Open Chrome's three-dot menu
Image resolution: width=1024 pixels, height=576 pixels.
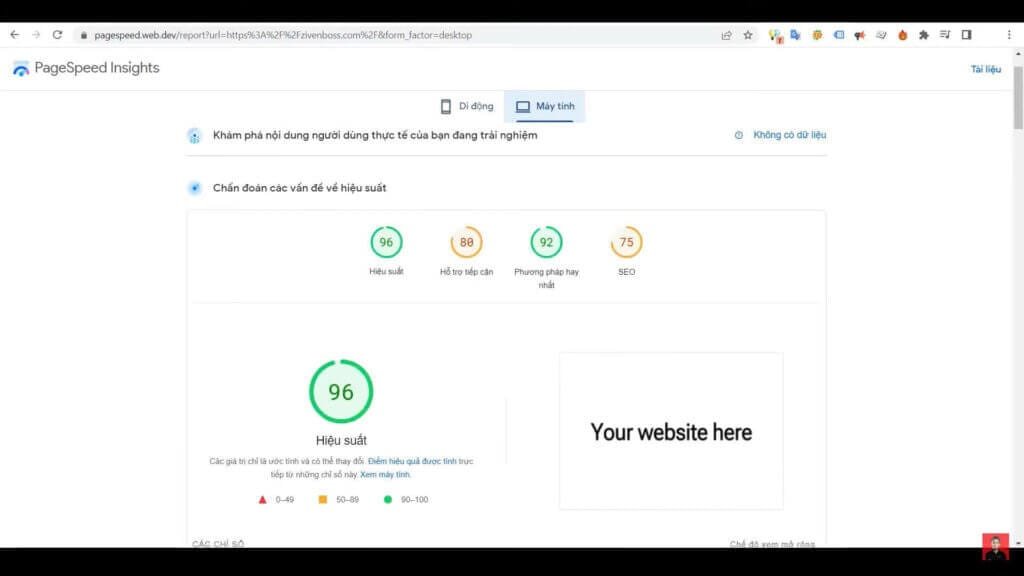tap(1009, 35)
